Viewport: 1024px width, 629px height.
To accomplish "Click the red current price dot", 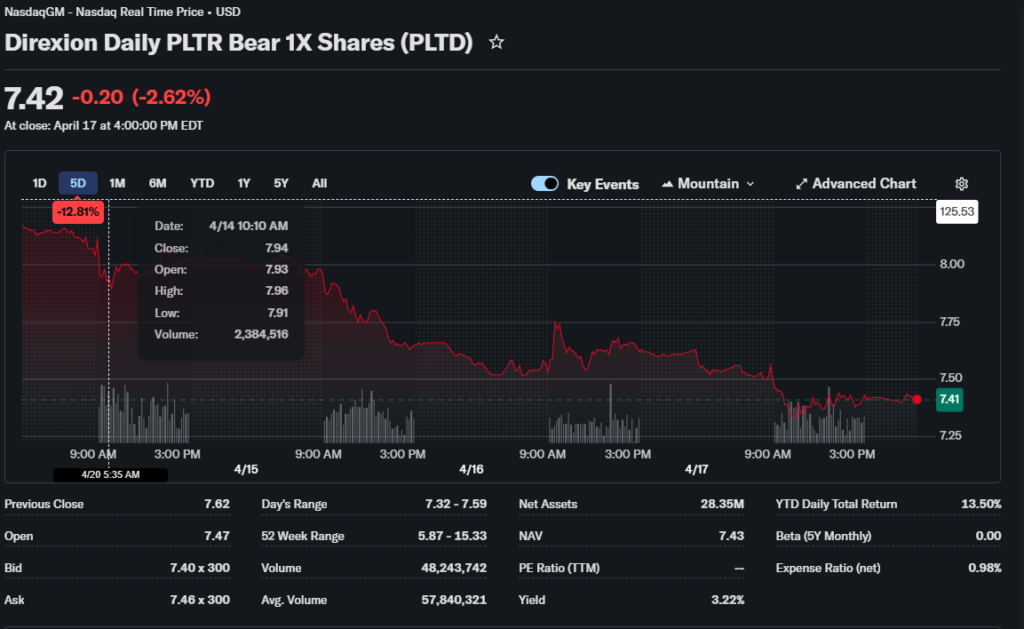I will click(x=917, y=399).
